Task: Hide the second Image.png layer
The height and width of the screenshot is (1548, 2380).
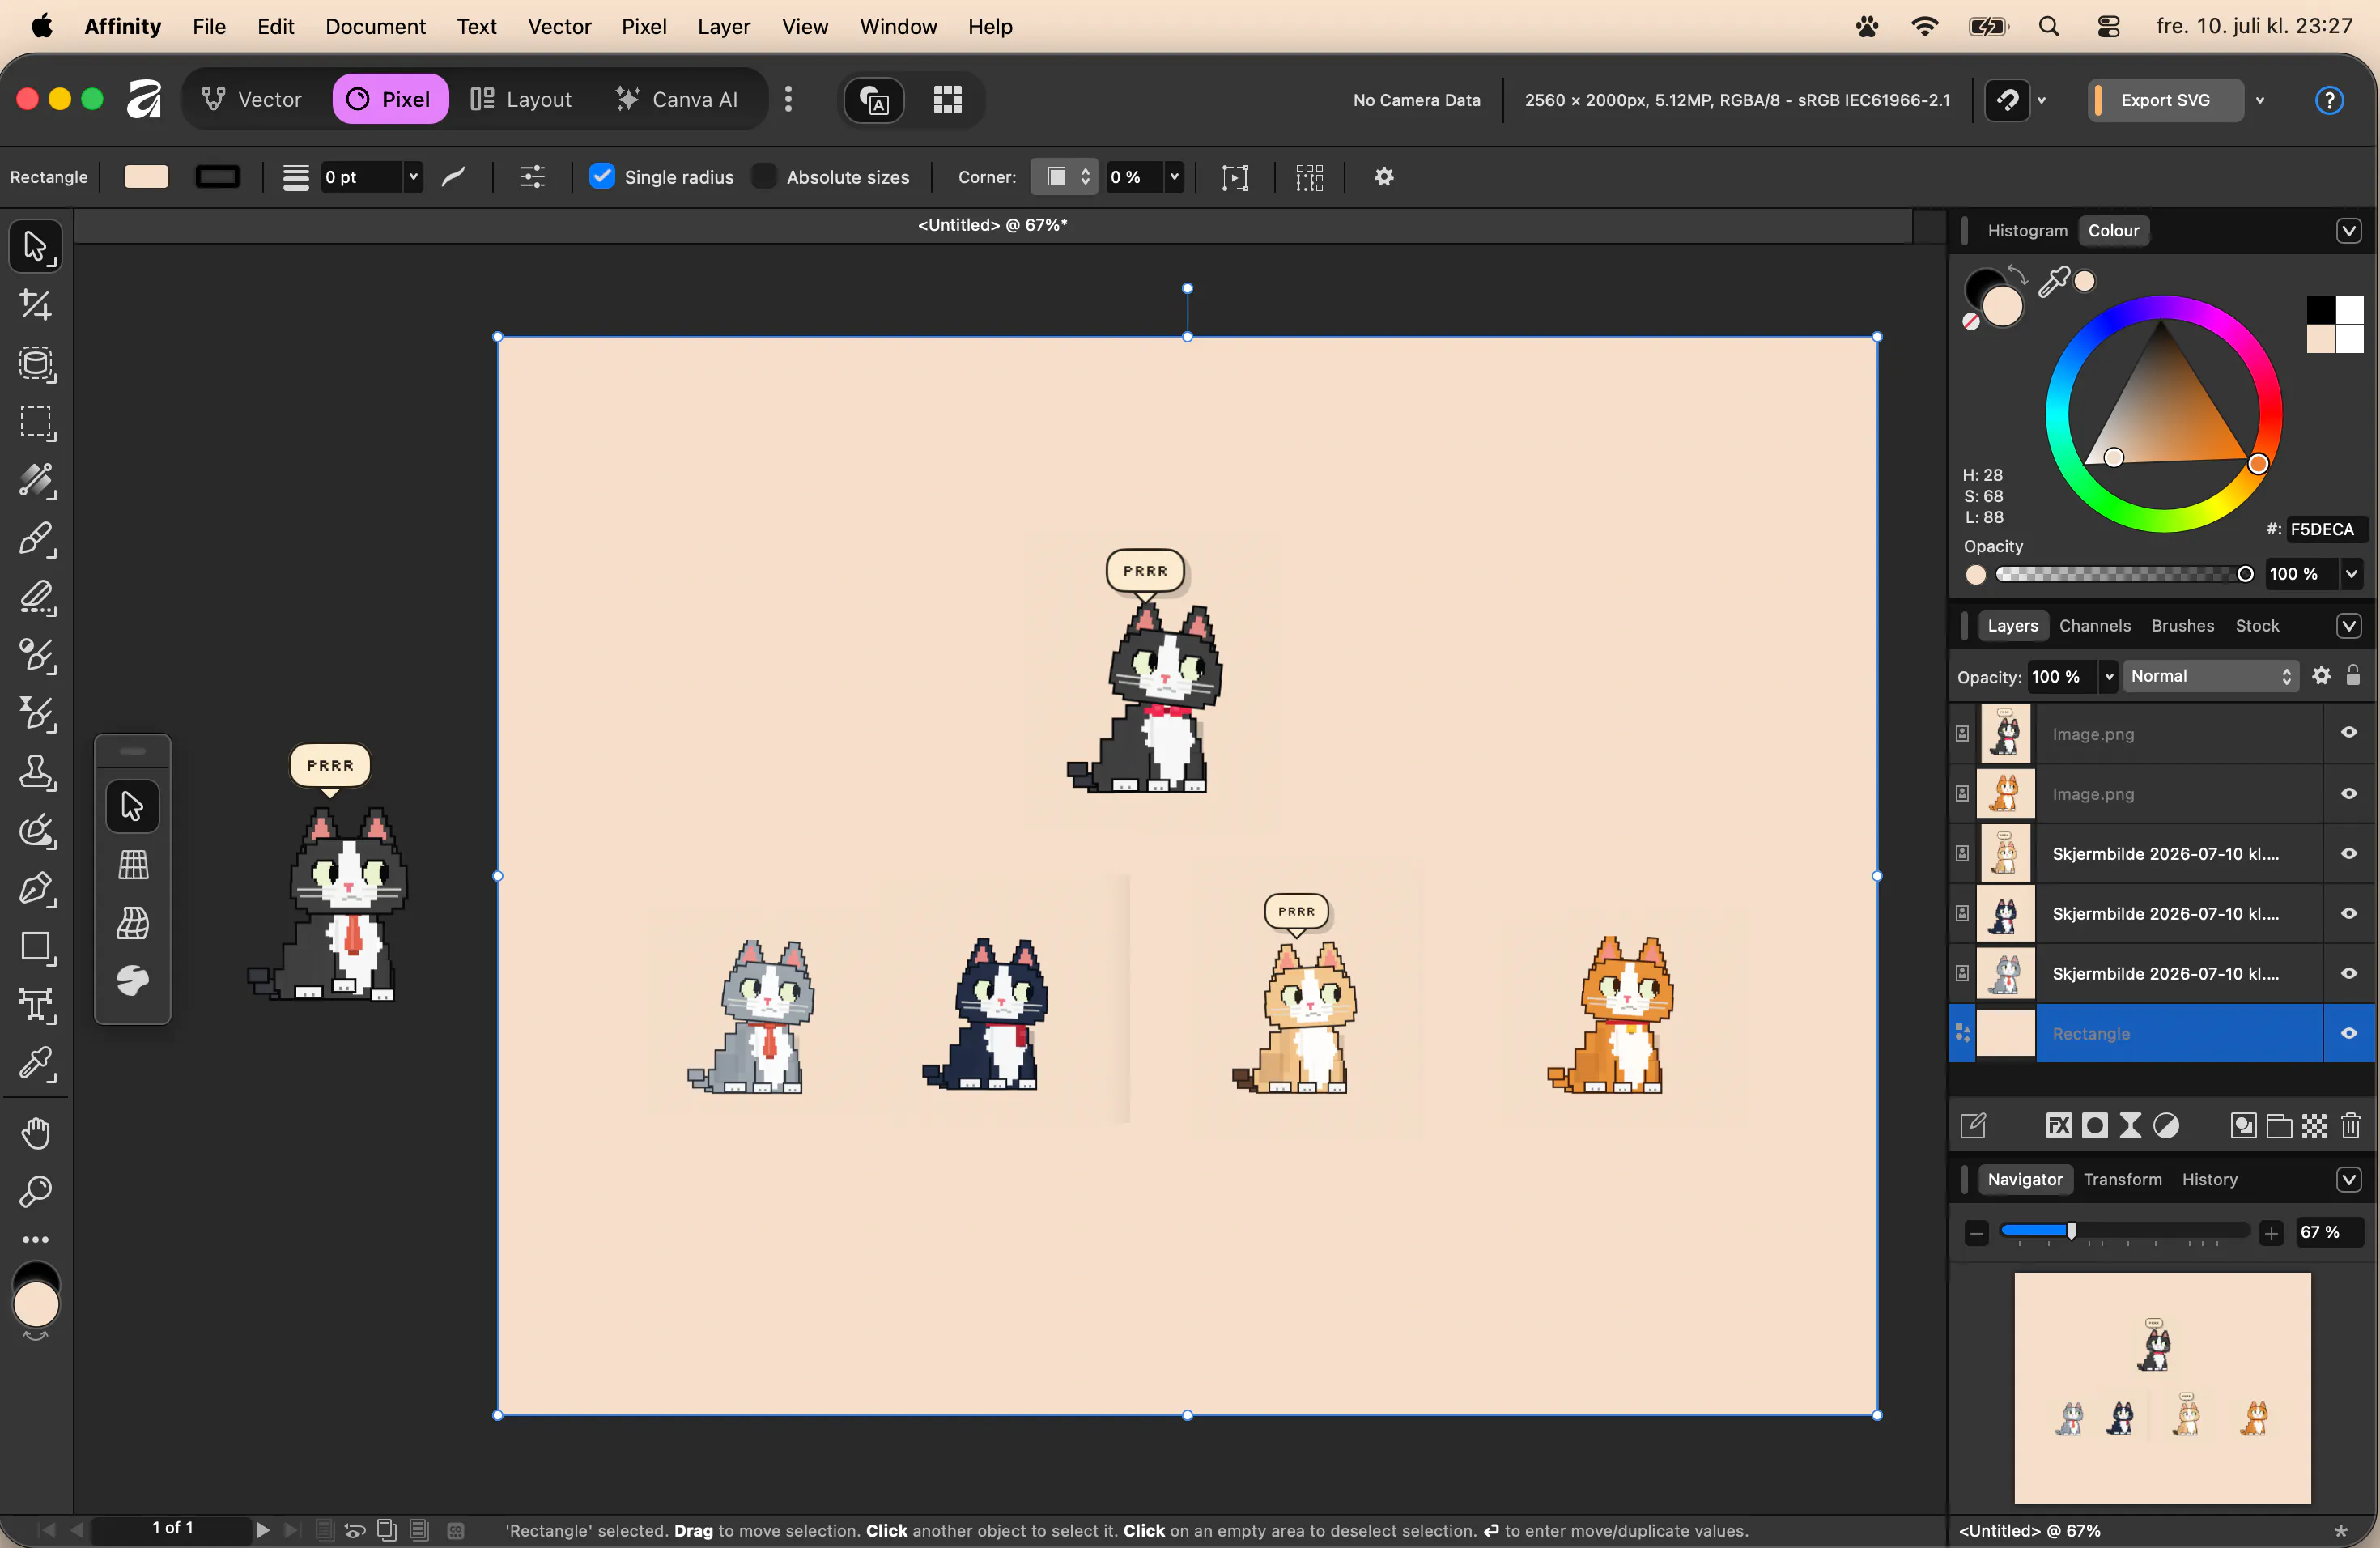Action: [2349, 793]
